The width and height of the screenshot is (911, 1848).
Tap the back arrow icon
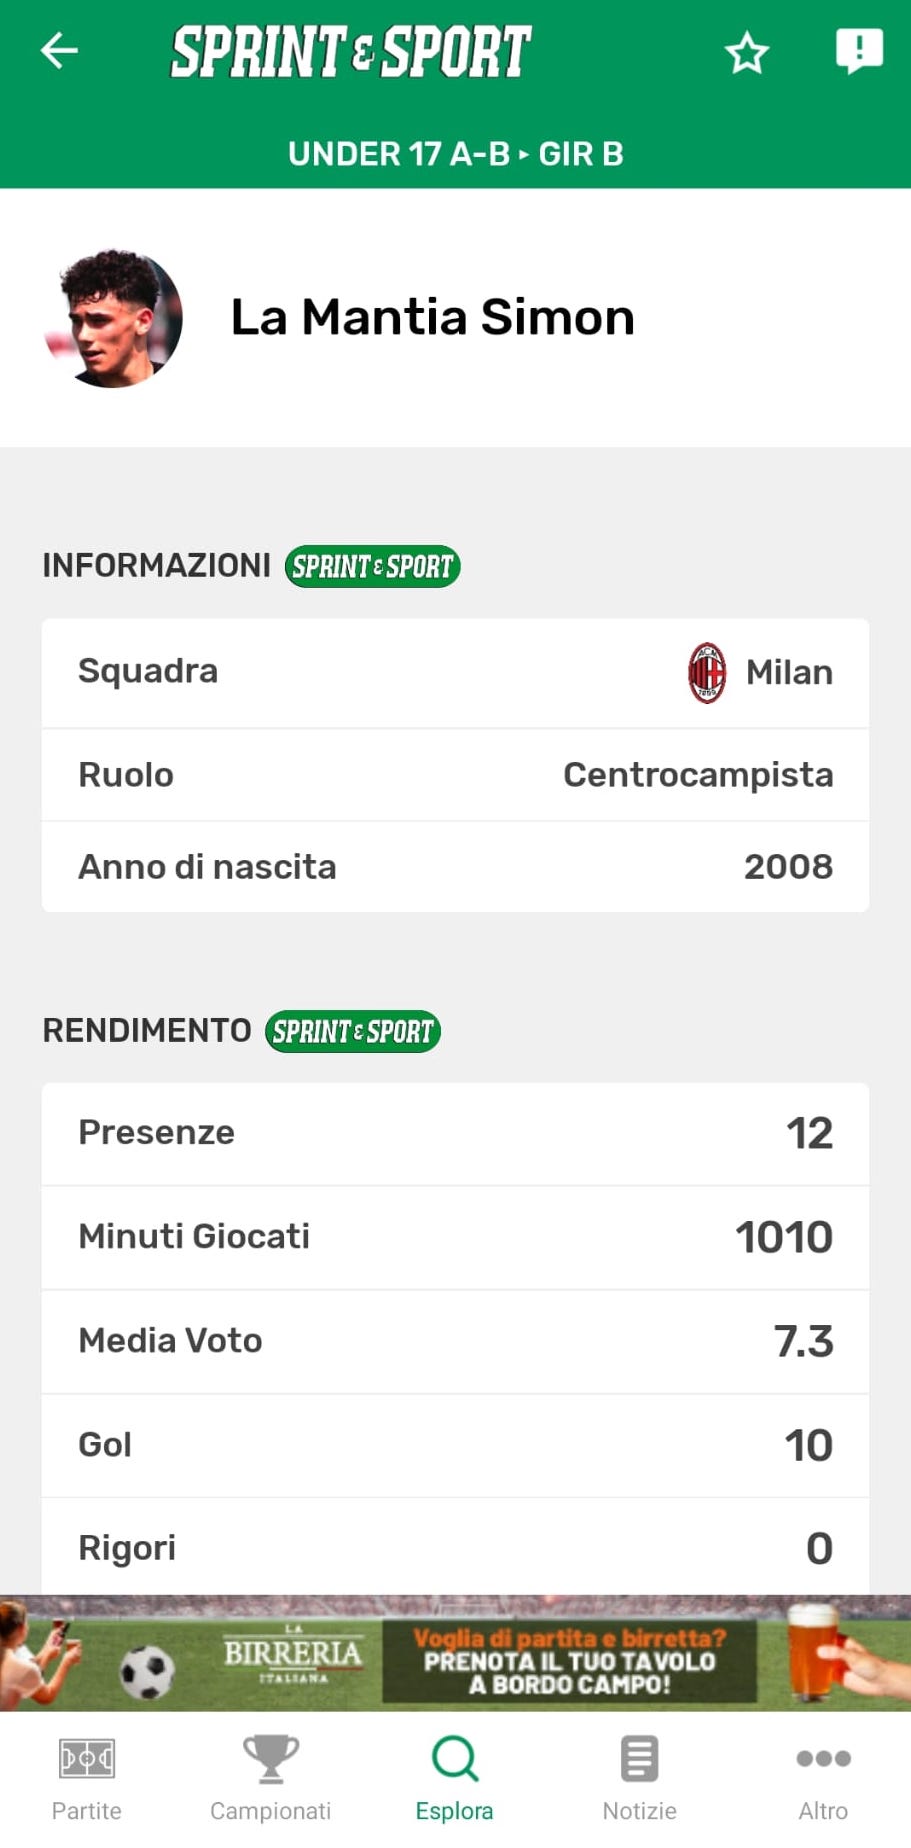point(59,51)
